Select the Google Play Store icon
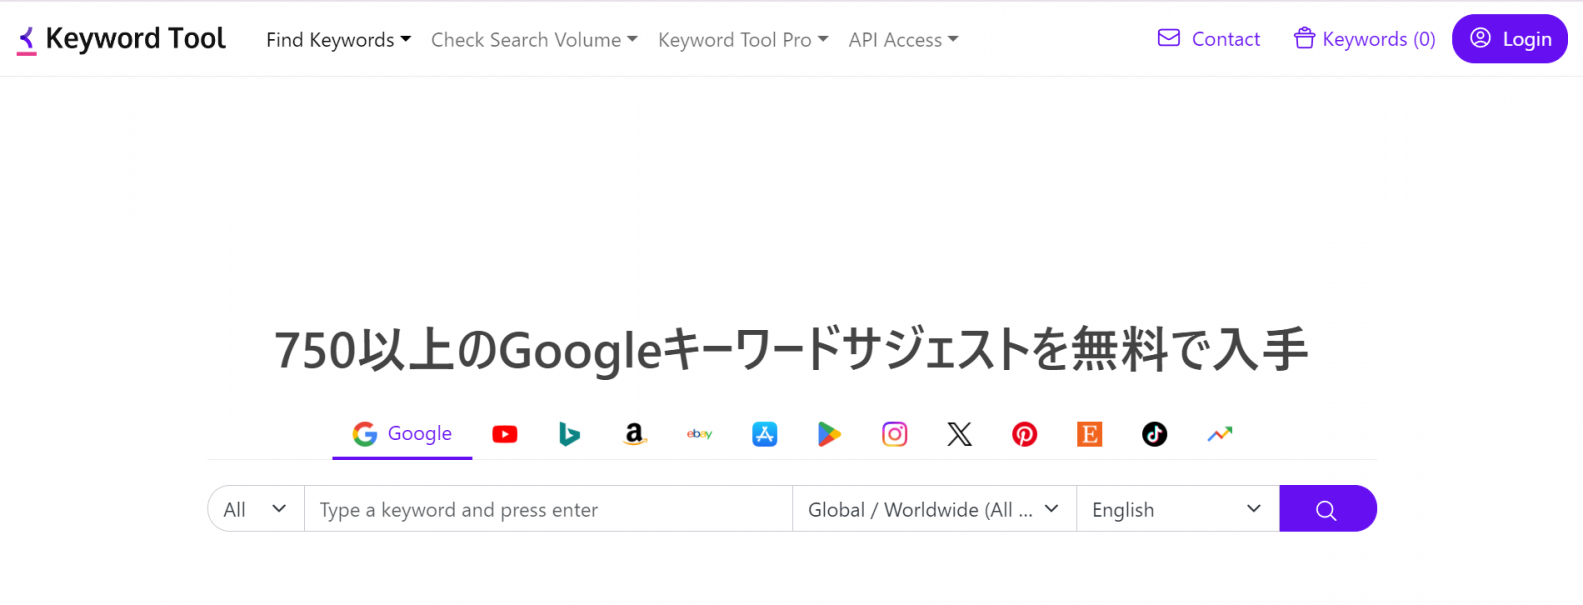Image resolution: width=1583 pixels, height=605 pixels. [x=829, y=434]
